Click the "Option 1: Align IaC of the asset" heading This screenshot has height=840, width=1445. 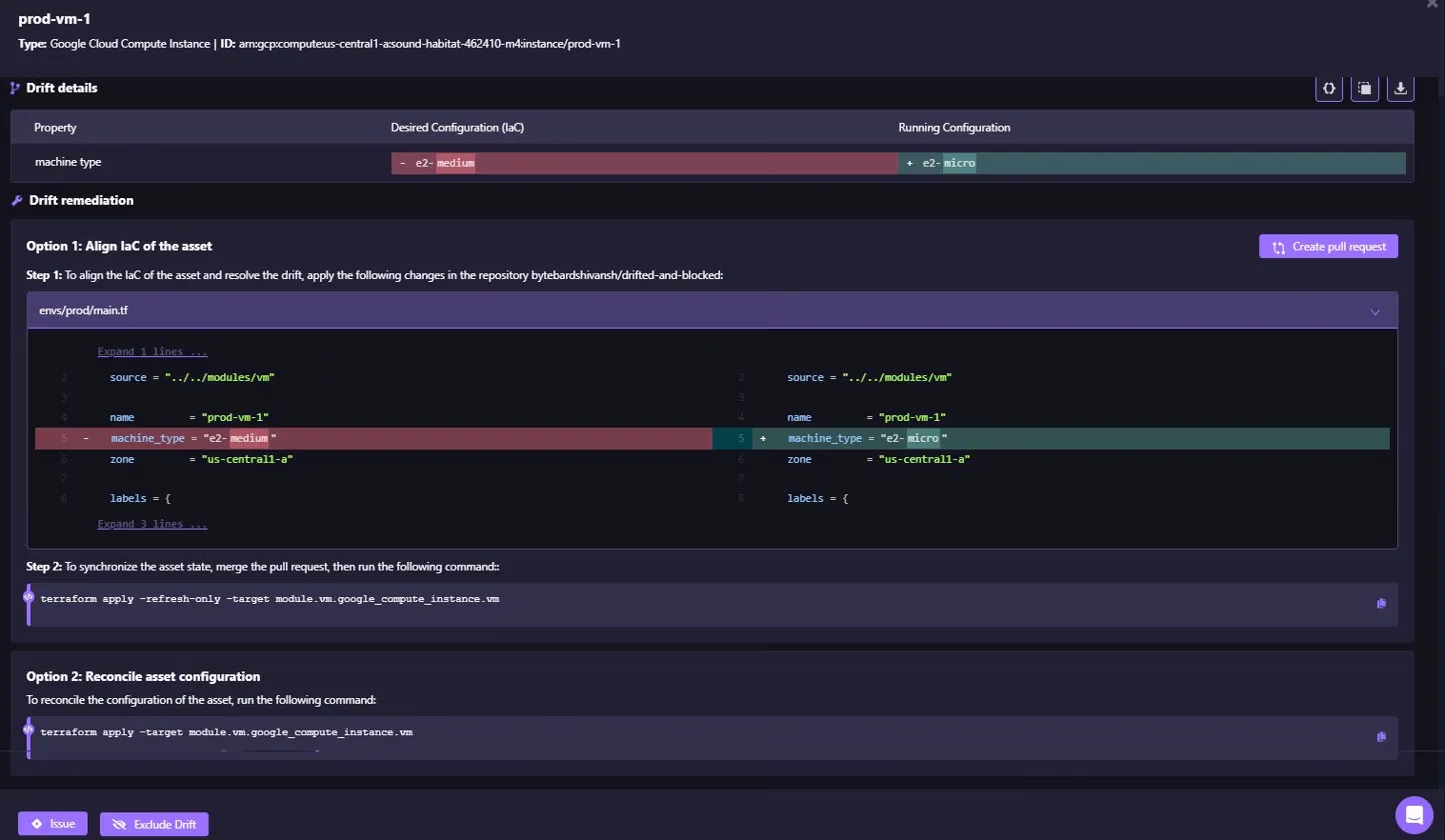pyautogui.click(x=119, y=246)
